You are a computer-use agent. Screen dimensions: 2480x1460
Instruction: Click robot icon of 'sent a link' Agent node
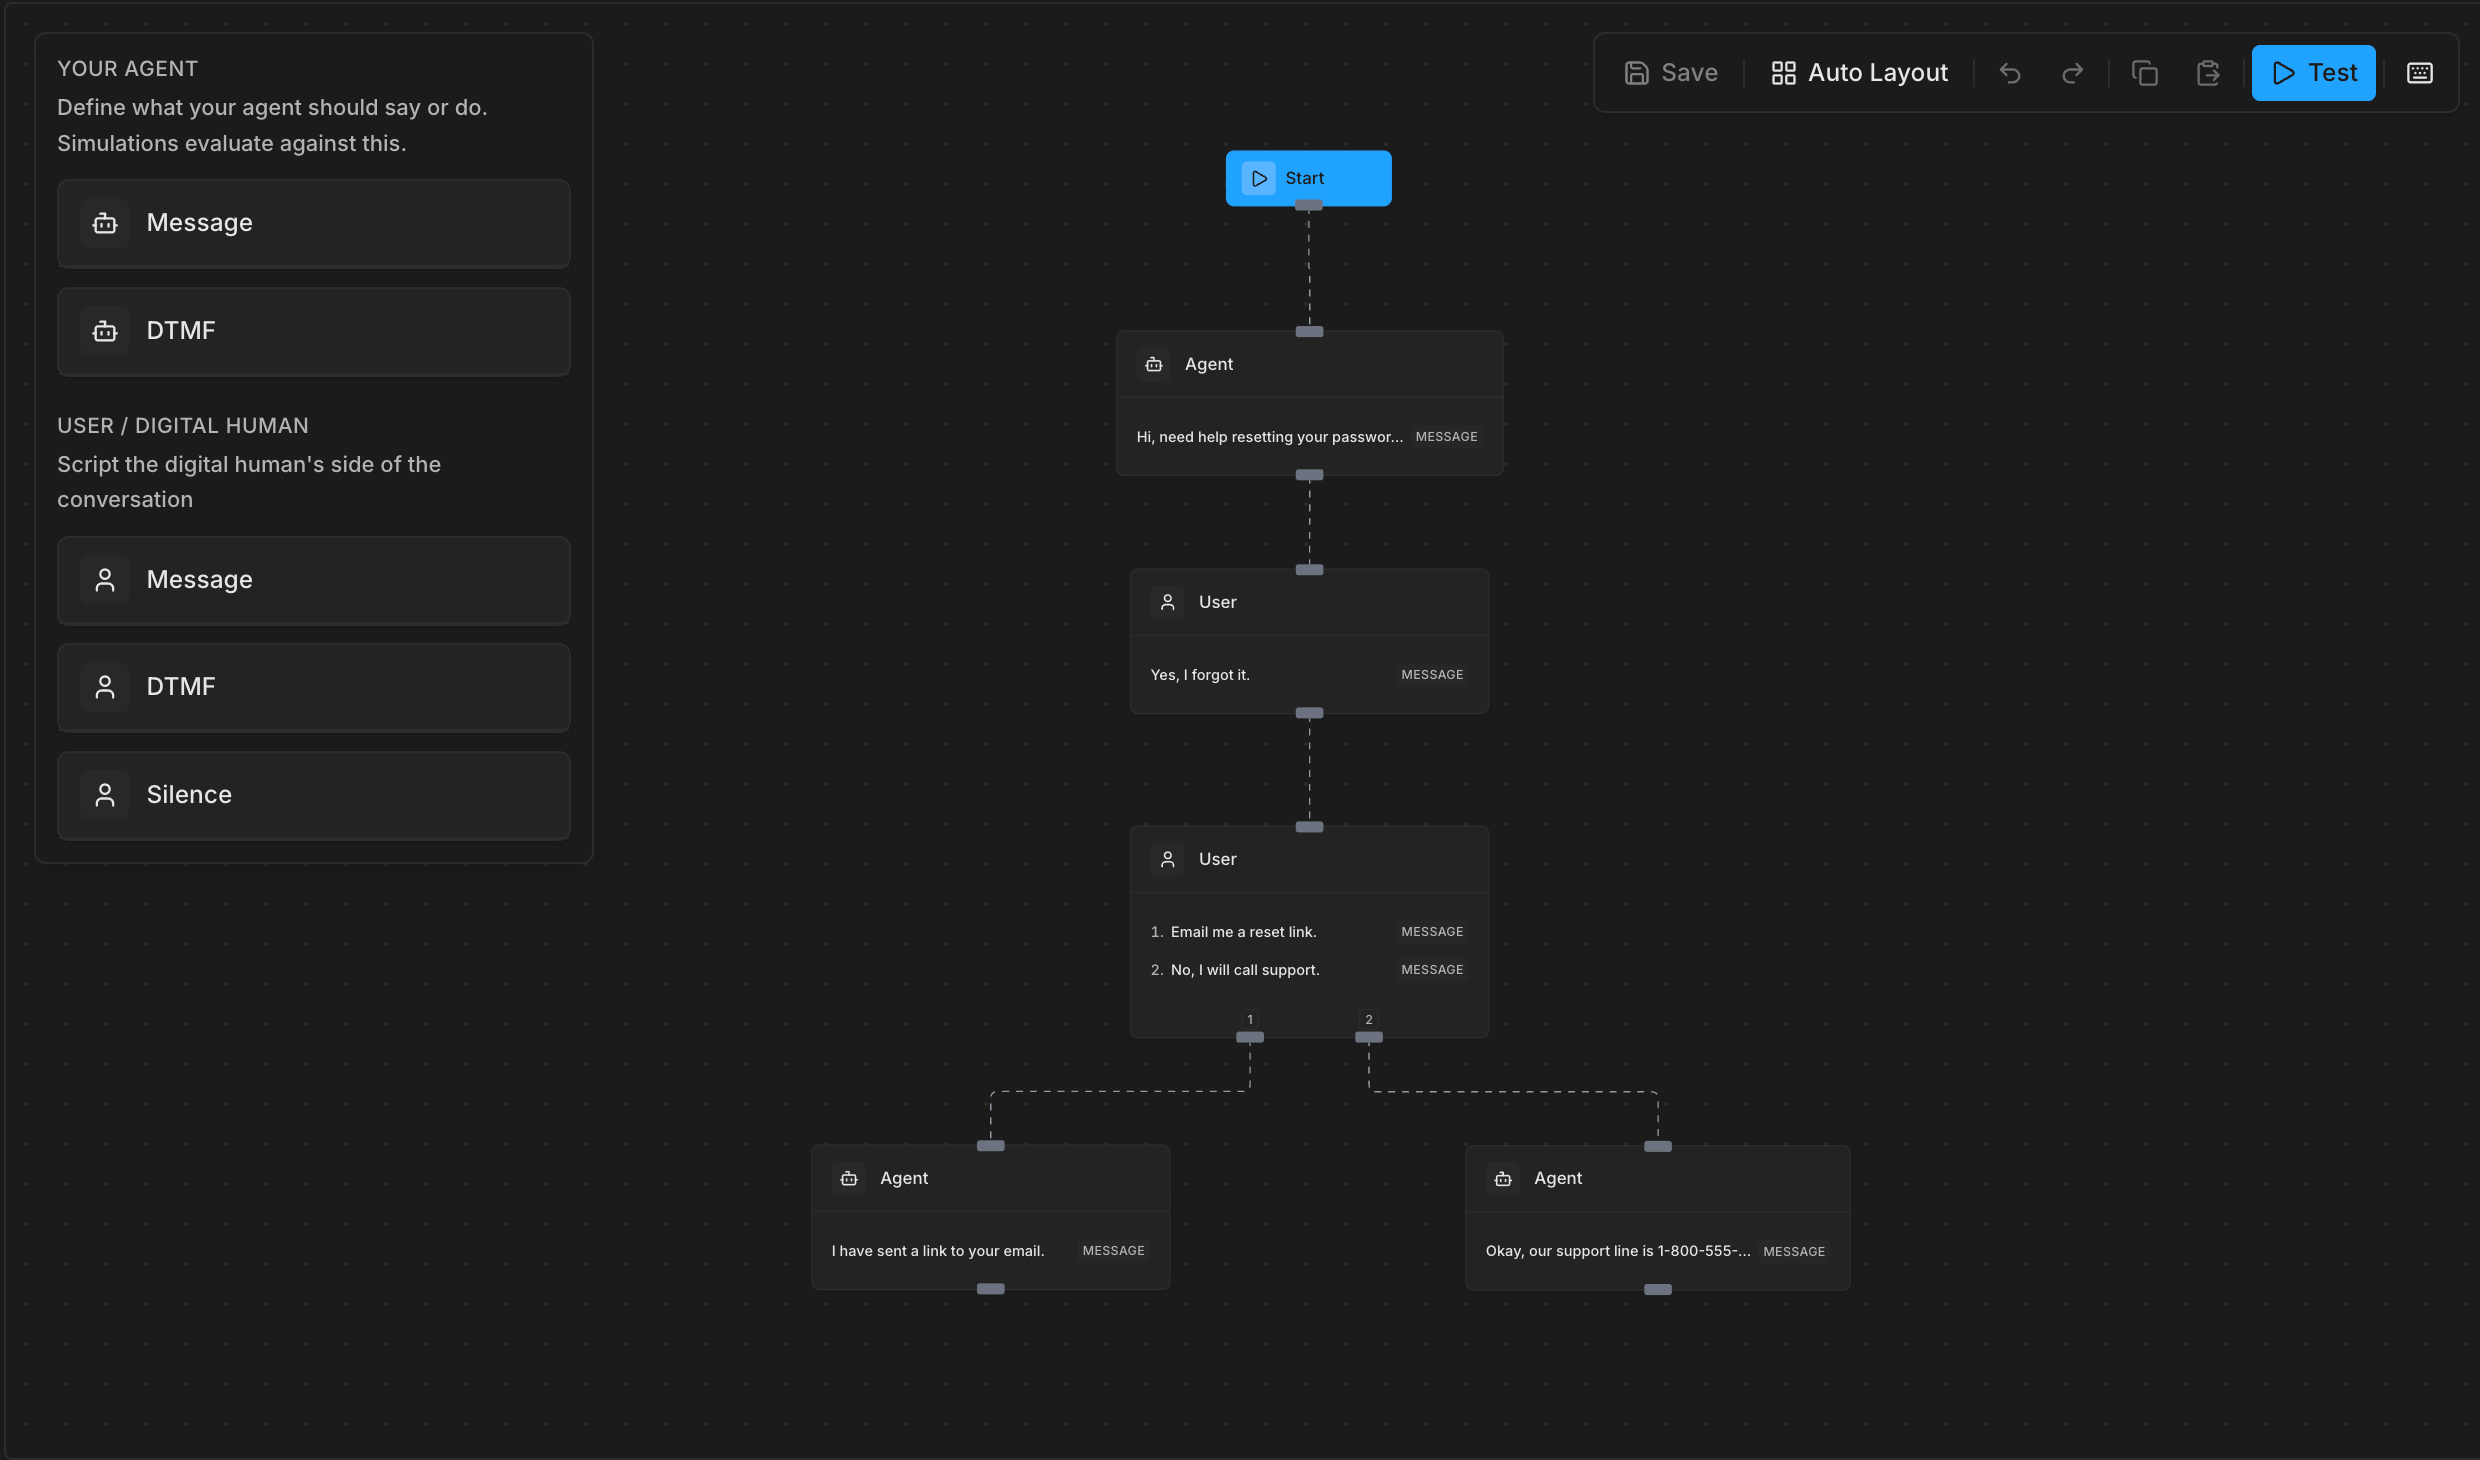849,1178
